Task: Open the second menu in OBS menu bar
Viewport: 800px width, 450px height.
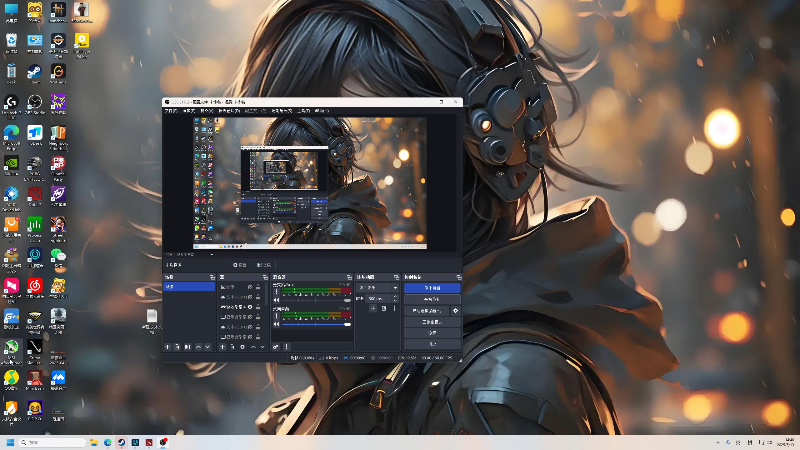Action: [x=189, y=111]
